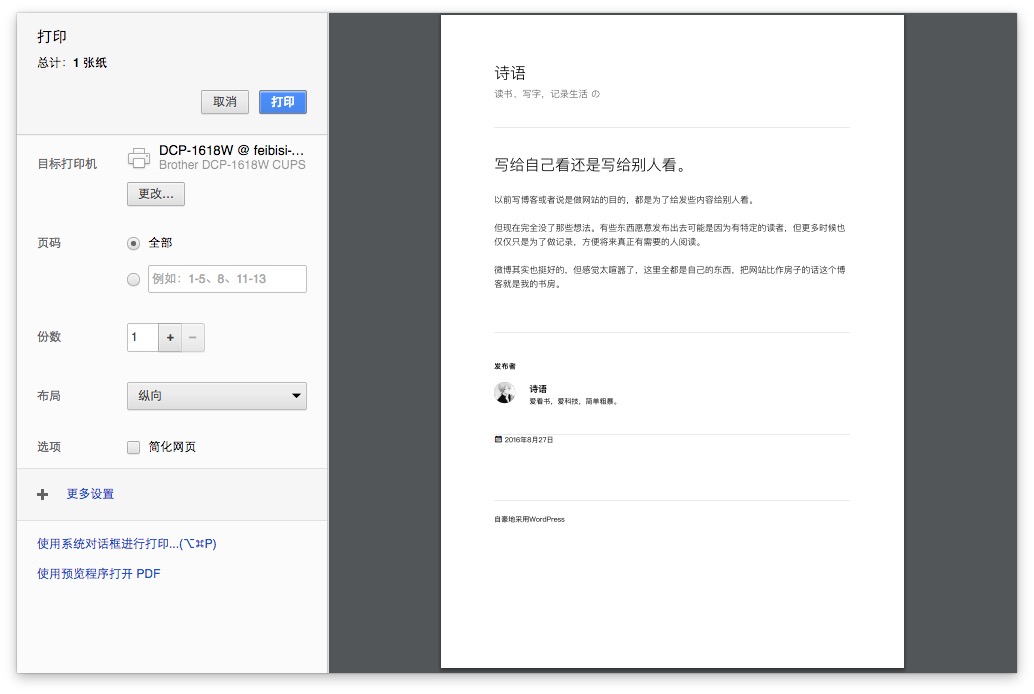Select the custom page range radio button
1034x694 pixels.
pyautogui.click(x=133, y=279)
